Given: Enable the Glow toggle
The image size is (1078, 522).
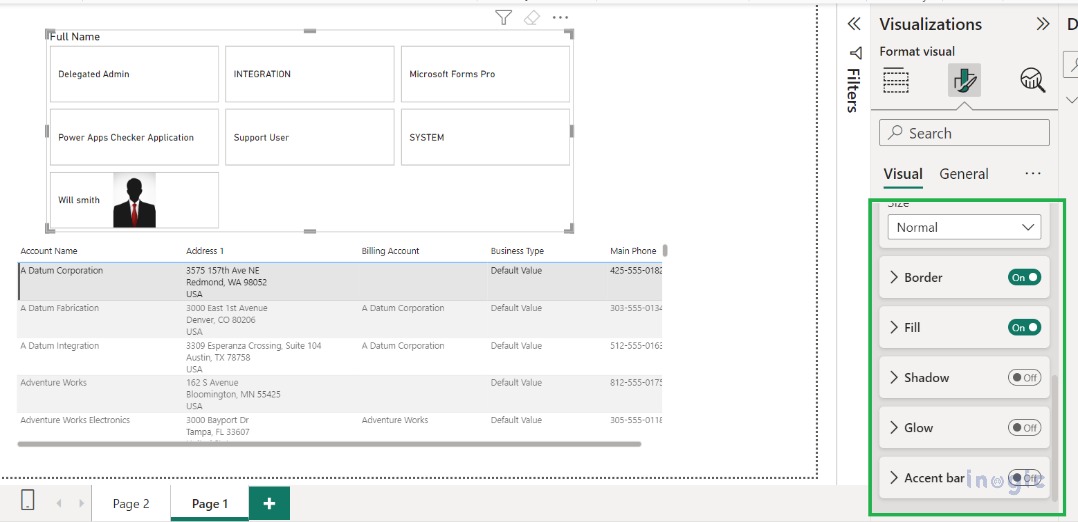Looking at the screenshot, I should (1024, 427).
